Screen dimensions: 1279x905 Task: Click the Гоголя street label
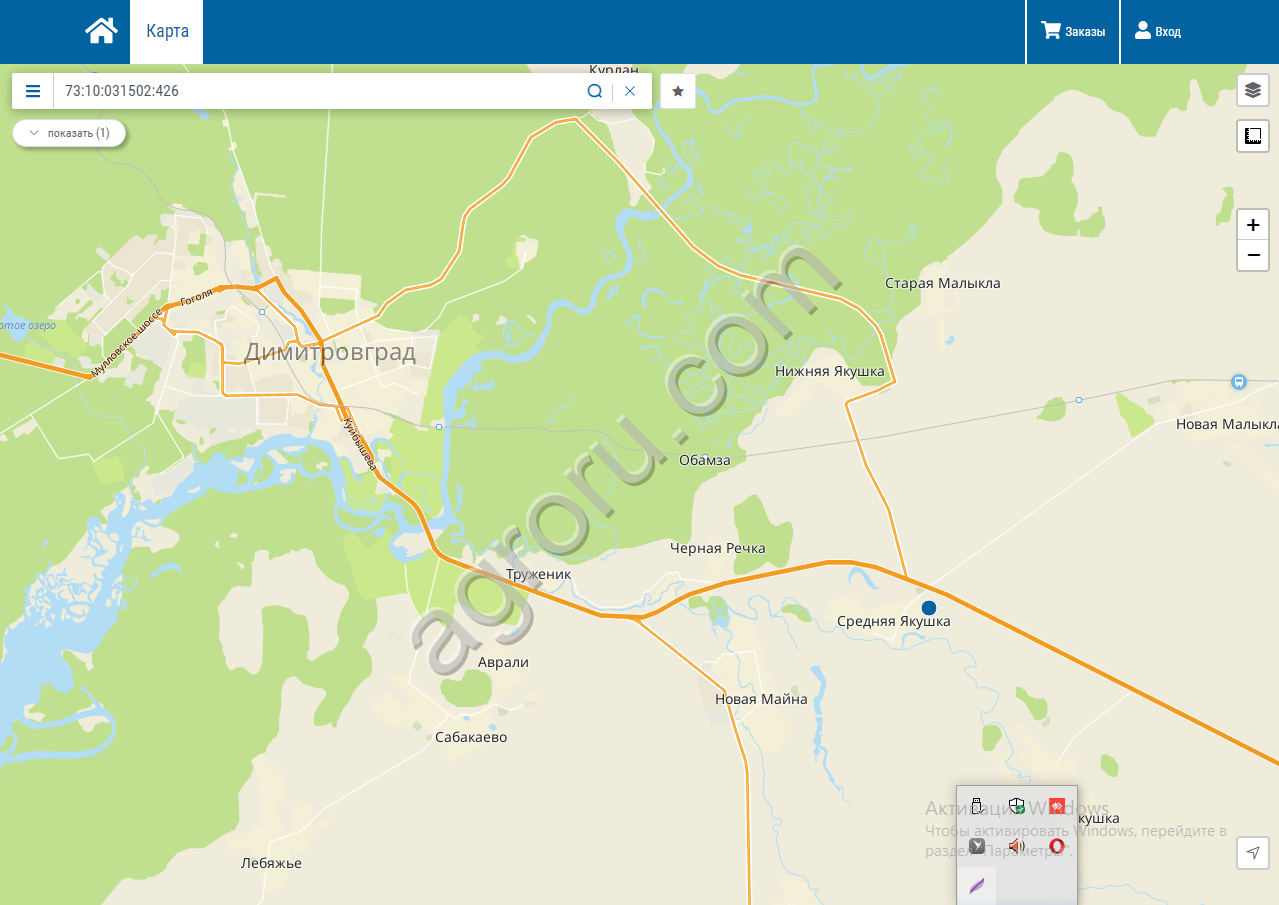pos(197,297)
